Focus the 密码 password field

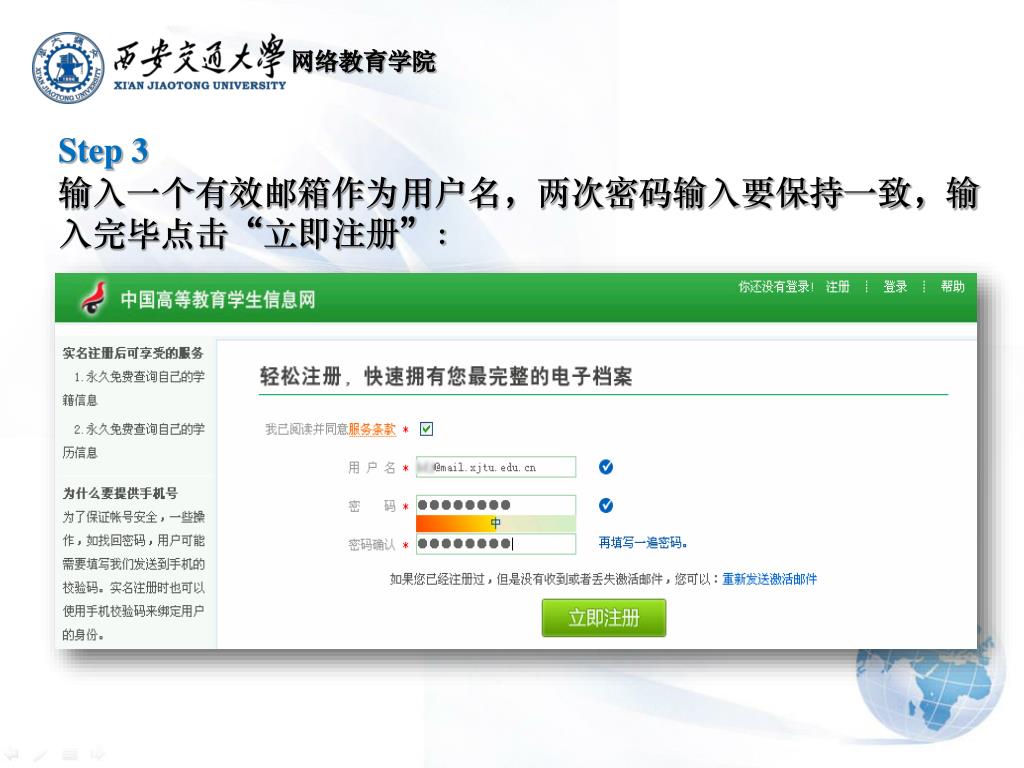496,505
